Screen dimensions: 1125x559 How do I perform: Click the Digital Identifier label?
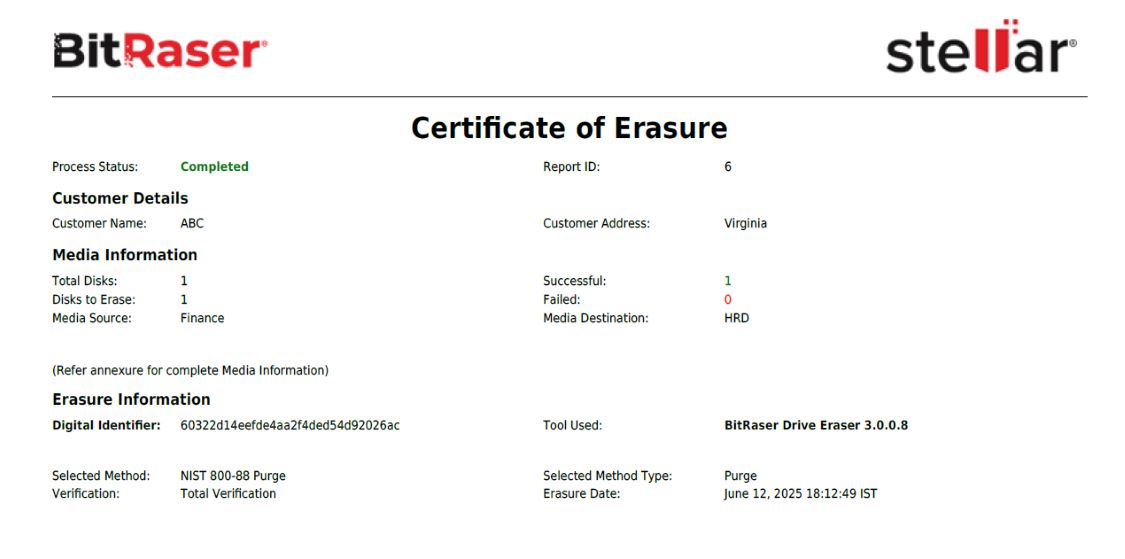(106, 426)
